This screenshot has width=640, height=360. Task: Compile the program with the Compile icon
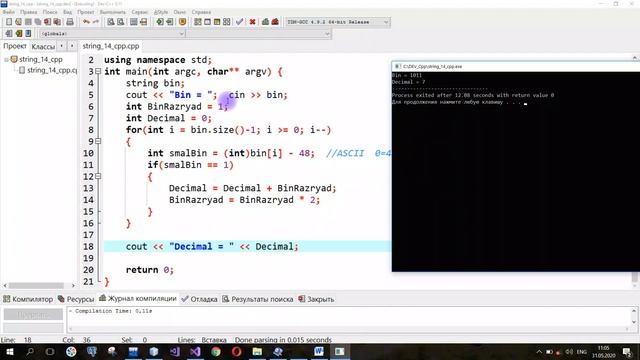[198, 22]
